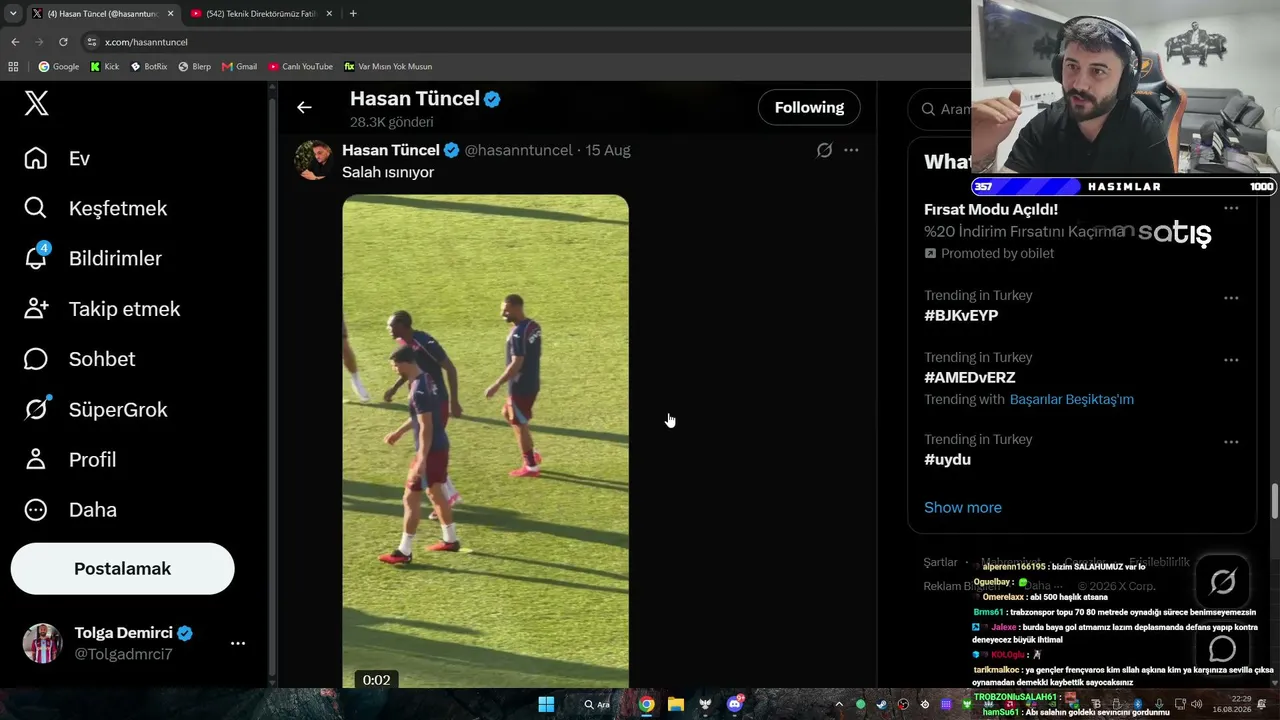Open Başarılar Beşiktaş'ım trending link
This screenshot has width=1280, height=720.
[x=1072, y=399]
